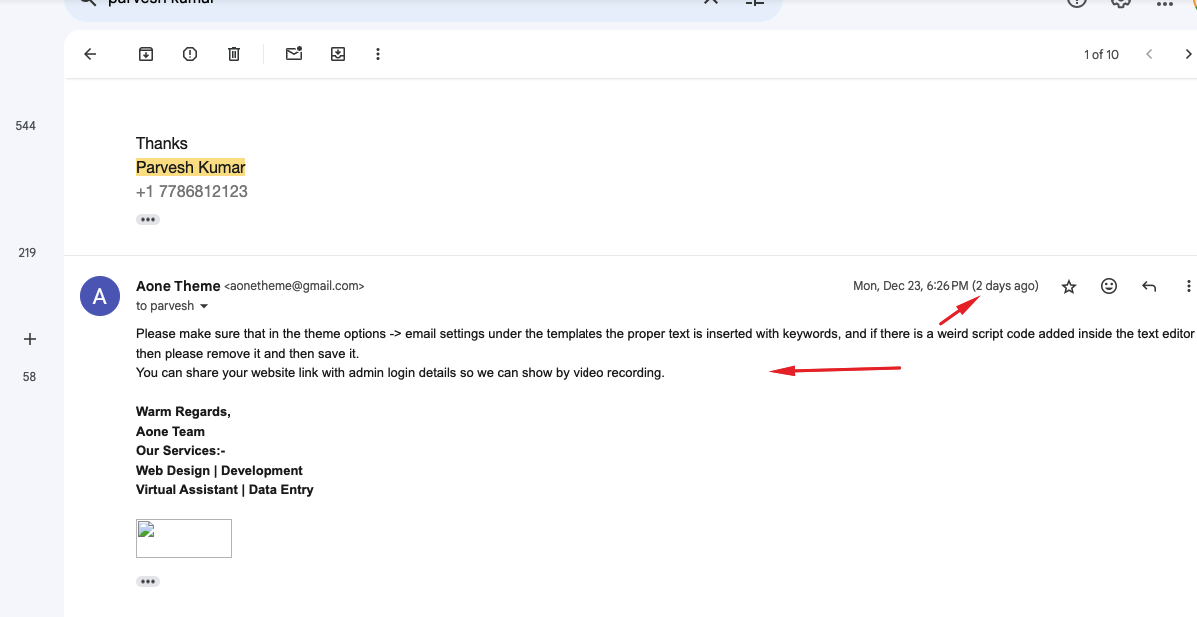Show newer conversation arrow
The width and height of the screenshot is (1197, 617).
coord(1149,54)
